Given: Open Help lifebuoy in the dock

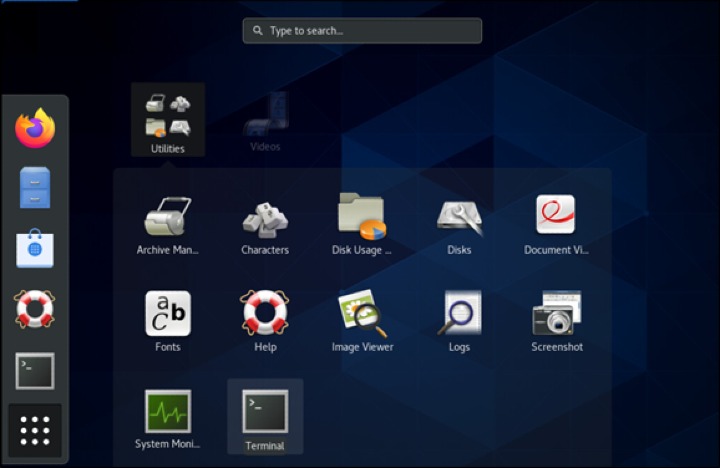Looking at the screenshot, I should pos(35,309).
